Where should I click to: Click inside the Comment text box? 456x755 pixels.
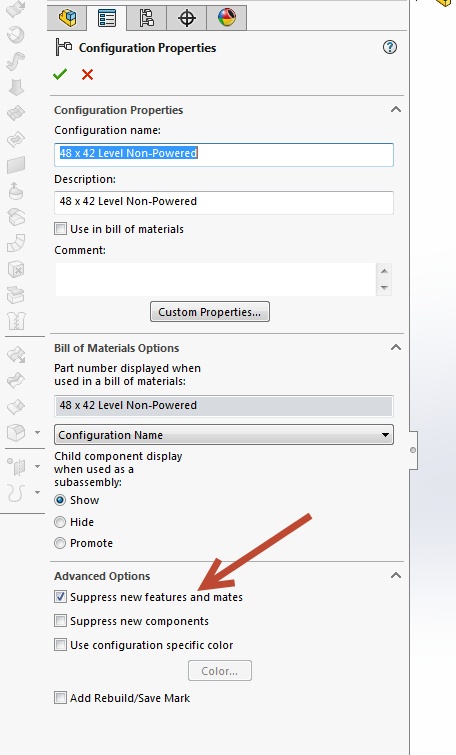216,279
